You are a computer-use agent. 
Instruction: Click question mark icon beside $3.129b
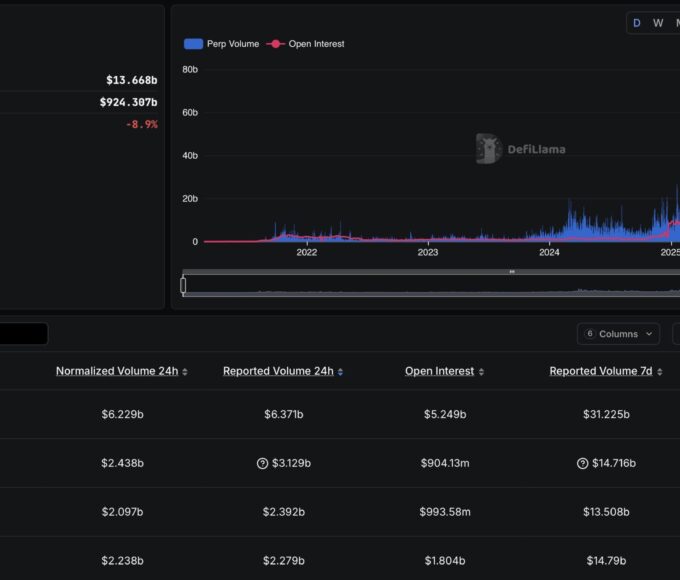point(262,463)
